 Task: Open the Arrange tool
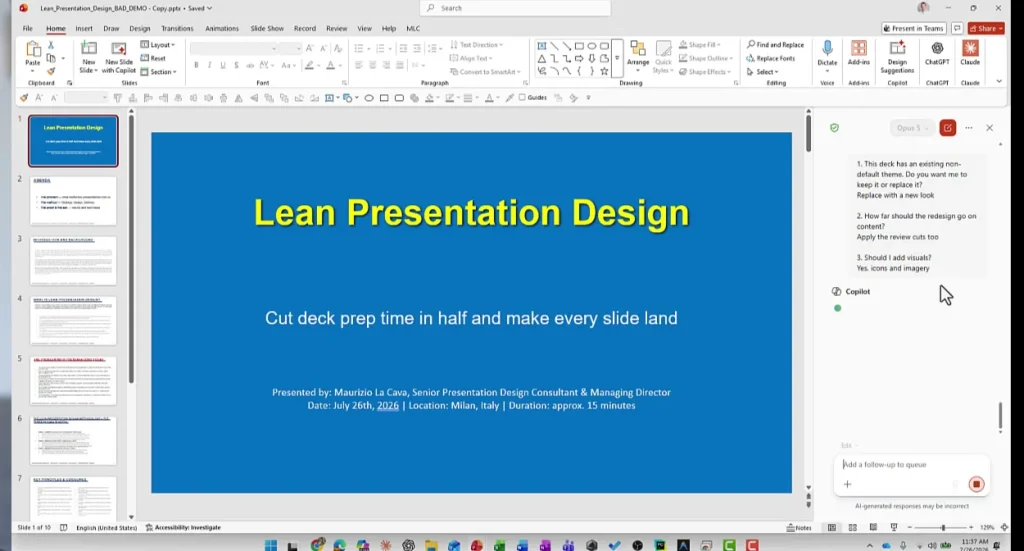tap(638, 54)
